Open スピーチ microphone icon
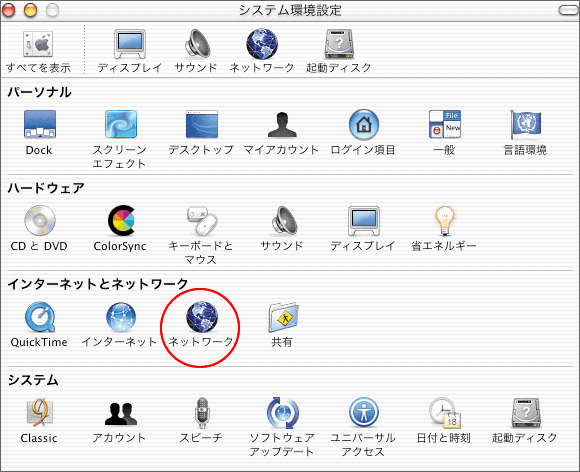Viewport: 580px width, 472px height. tap(202, 413)
